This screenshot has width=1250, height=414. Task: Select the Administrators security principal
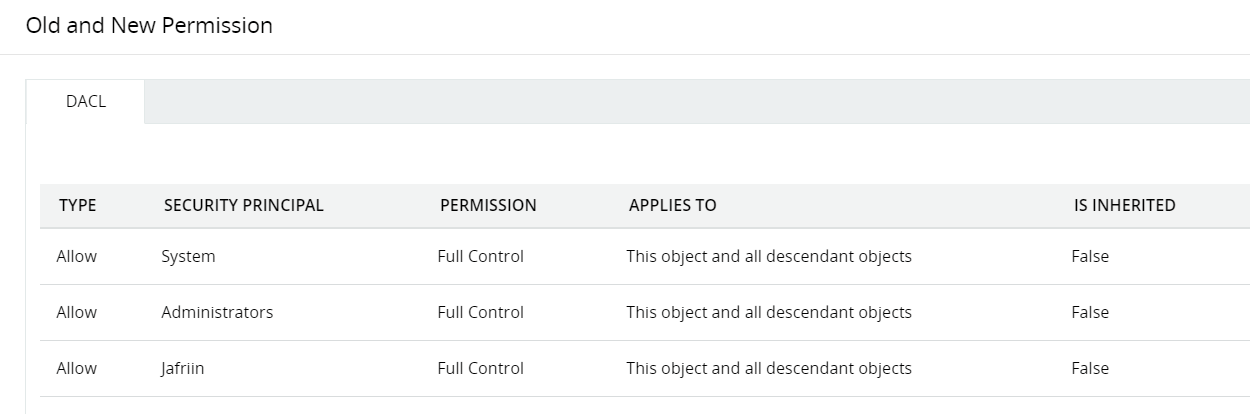click(217, 312)
